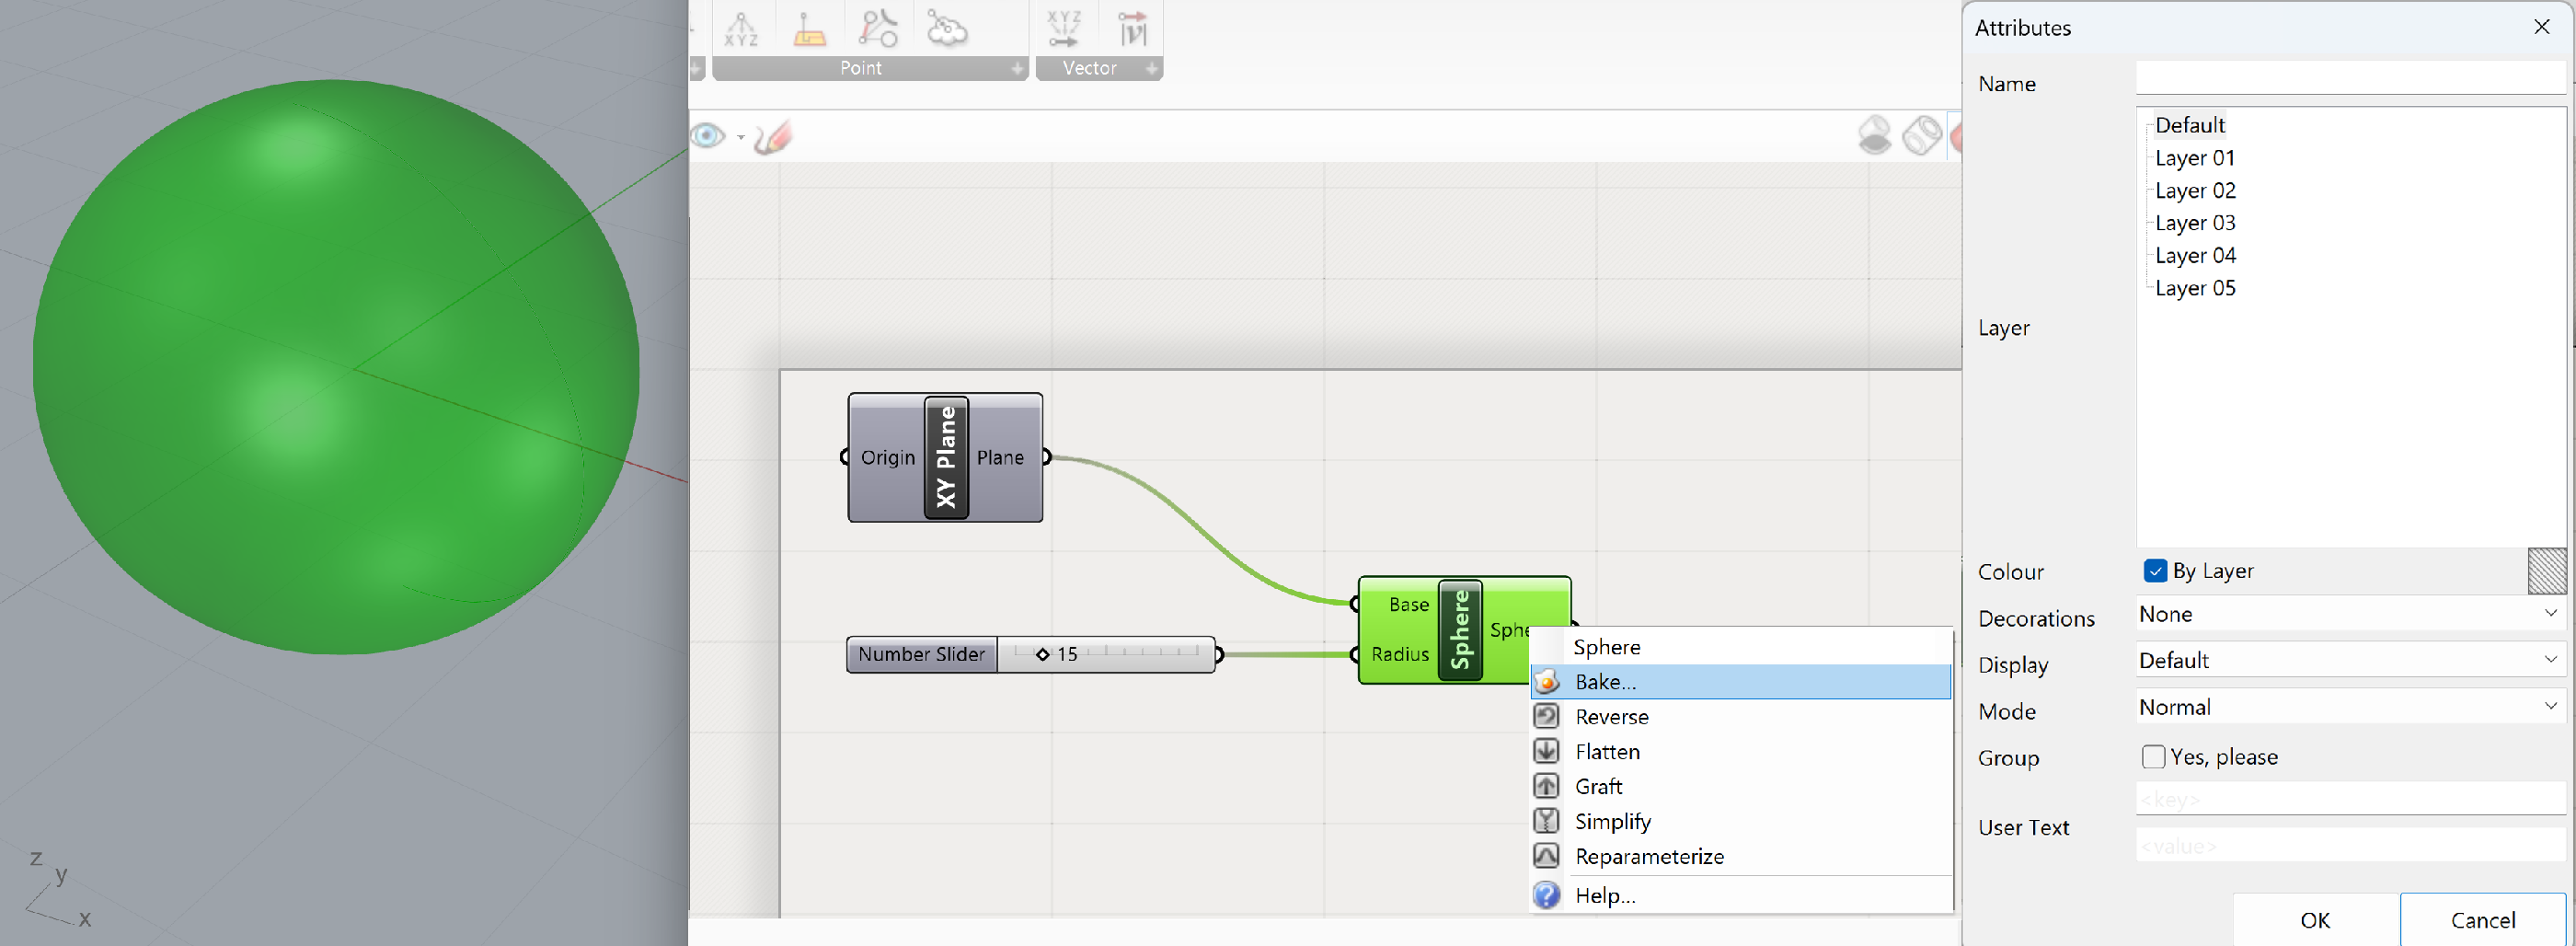Click the Number Slider handle at 15
Screen dimensions: 2576x946
pos(1042,654)
